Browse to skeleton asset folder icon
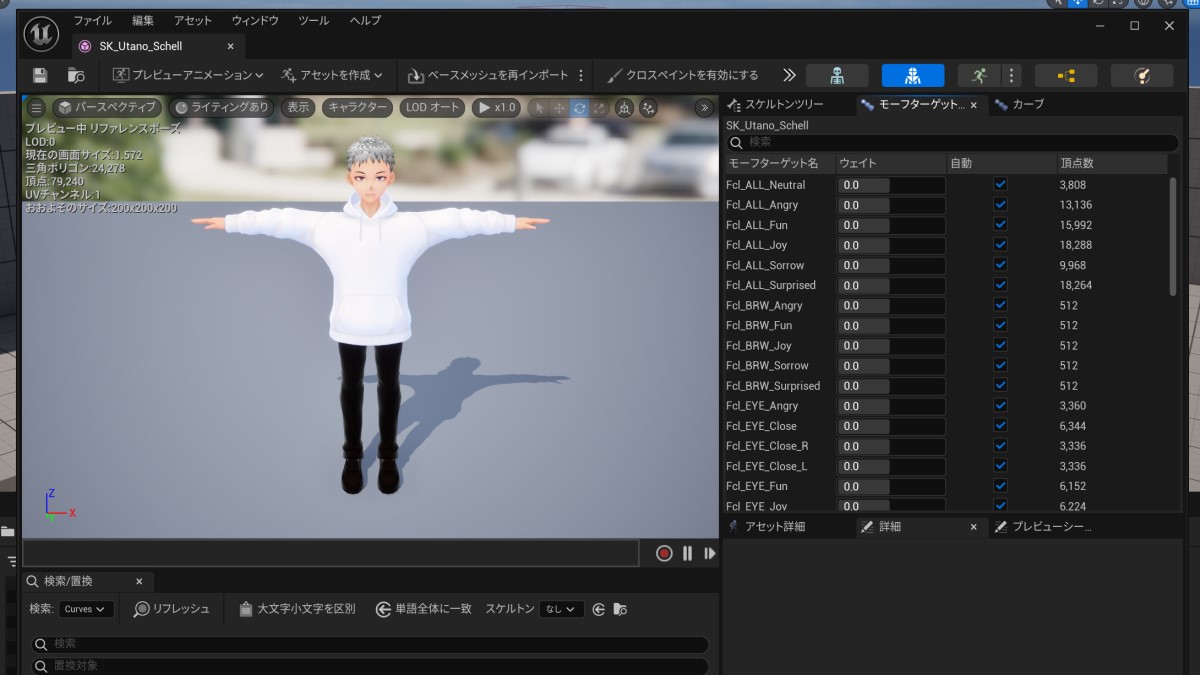 pyautogui.click(x=619, y=609)
